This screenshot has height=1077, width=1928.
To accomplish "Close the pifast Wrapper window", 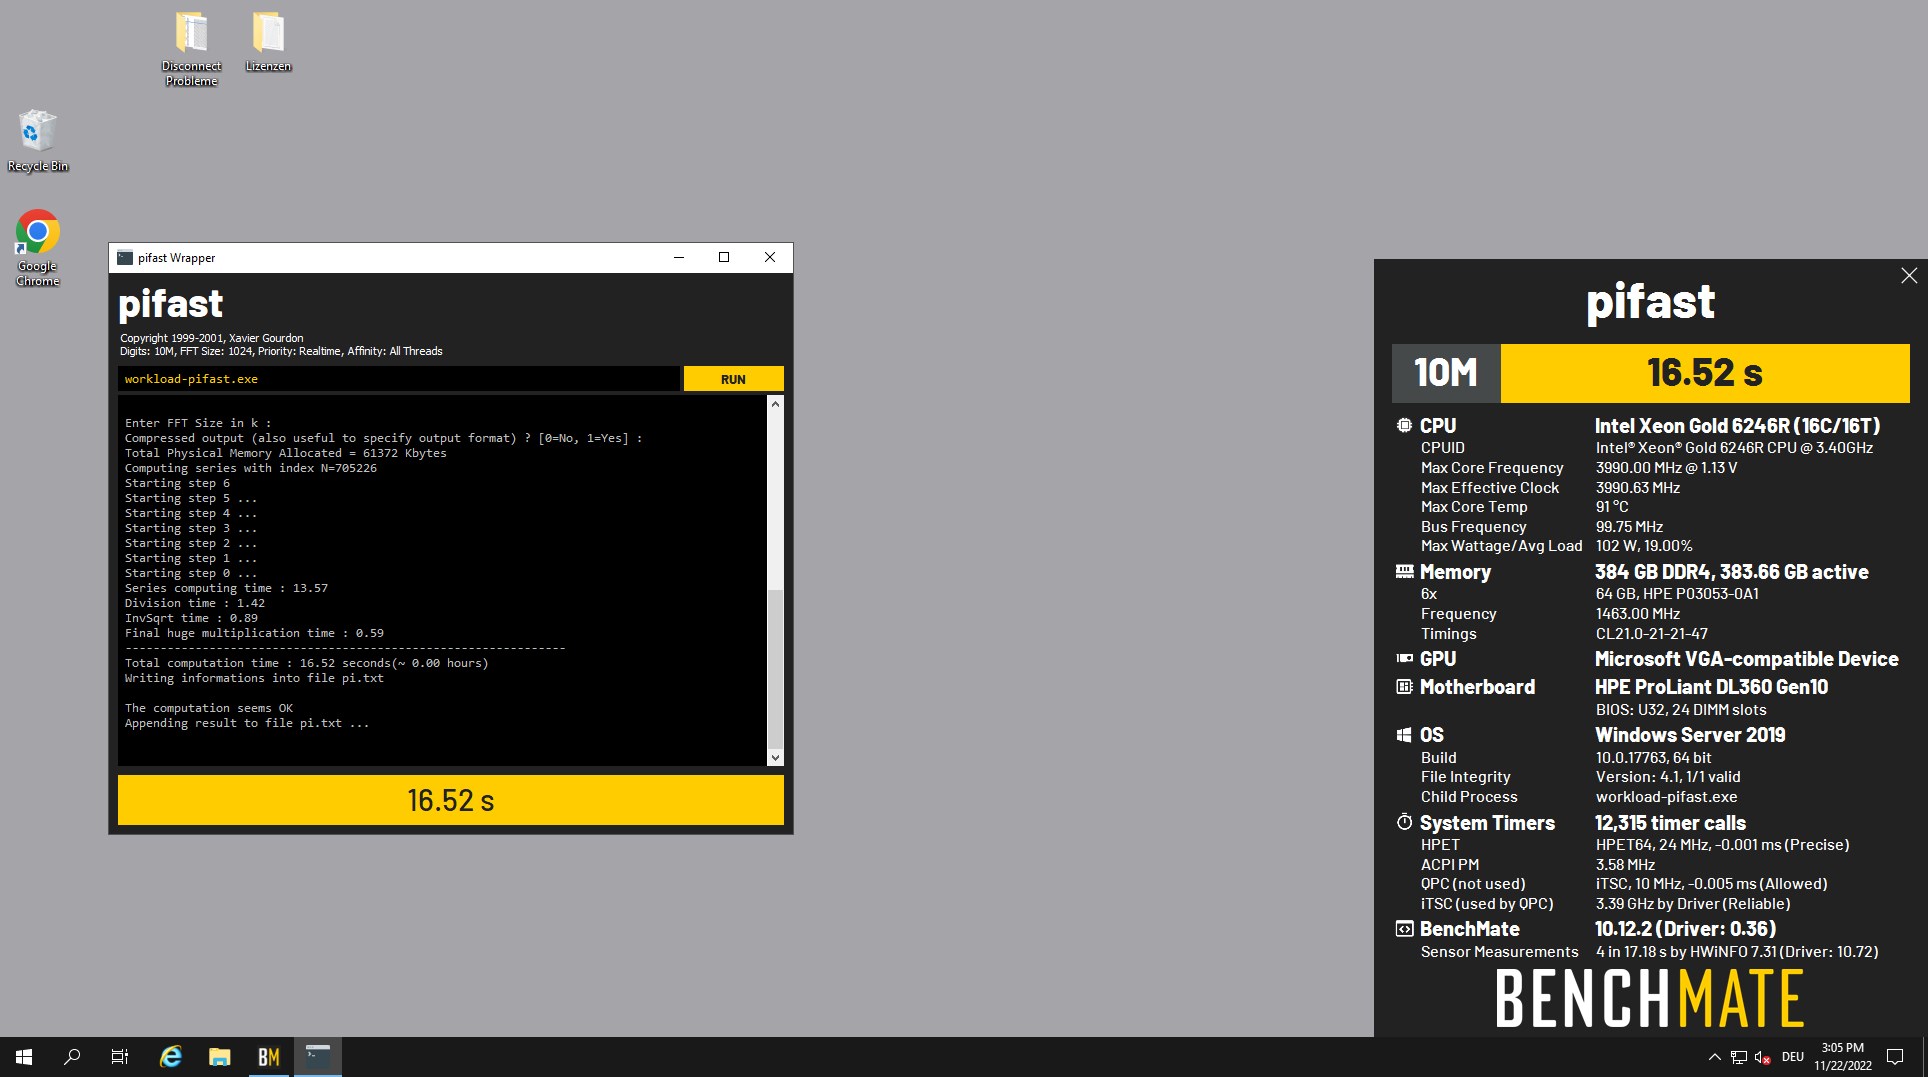I will (770, 258).
